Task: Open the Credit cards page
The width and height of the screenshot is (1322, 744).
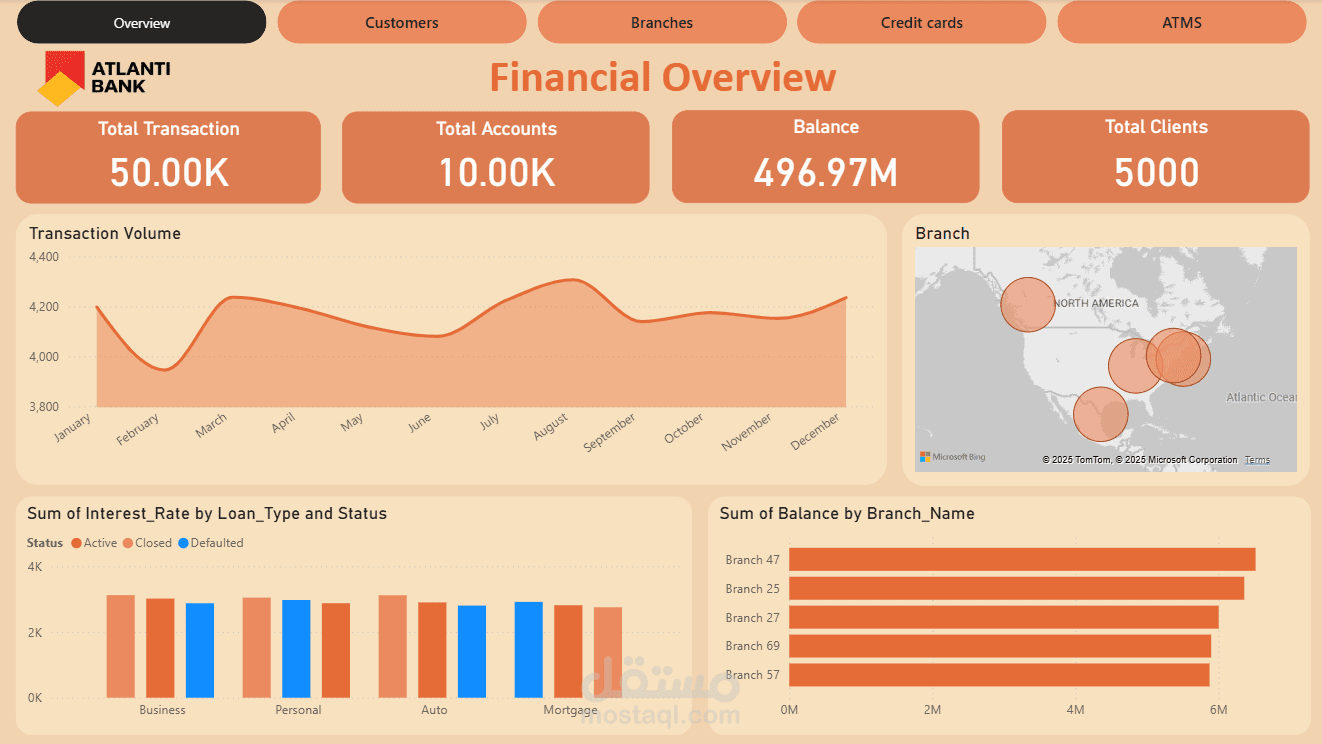Action: point(921,22)
